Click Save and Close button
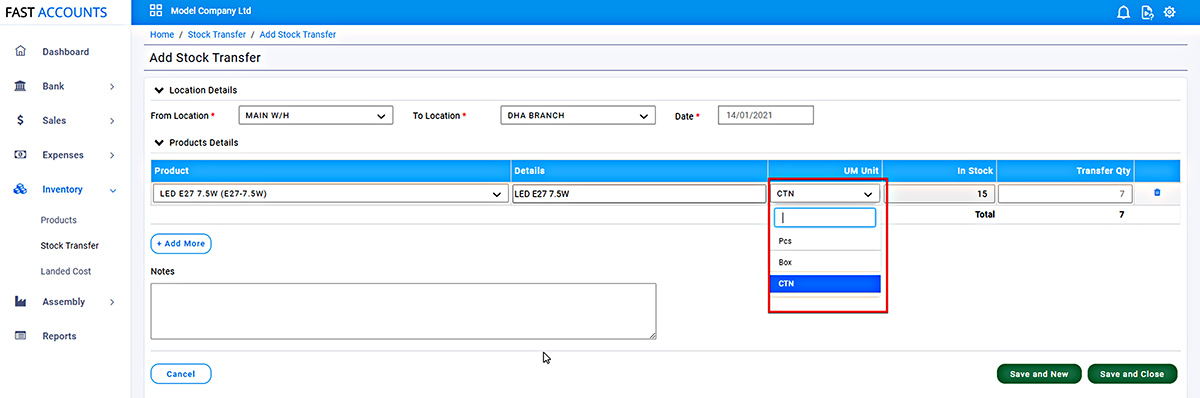Screen dimensions: 1200x398 pos(1132,374)
